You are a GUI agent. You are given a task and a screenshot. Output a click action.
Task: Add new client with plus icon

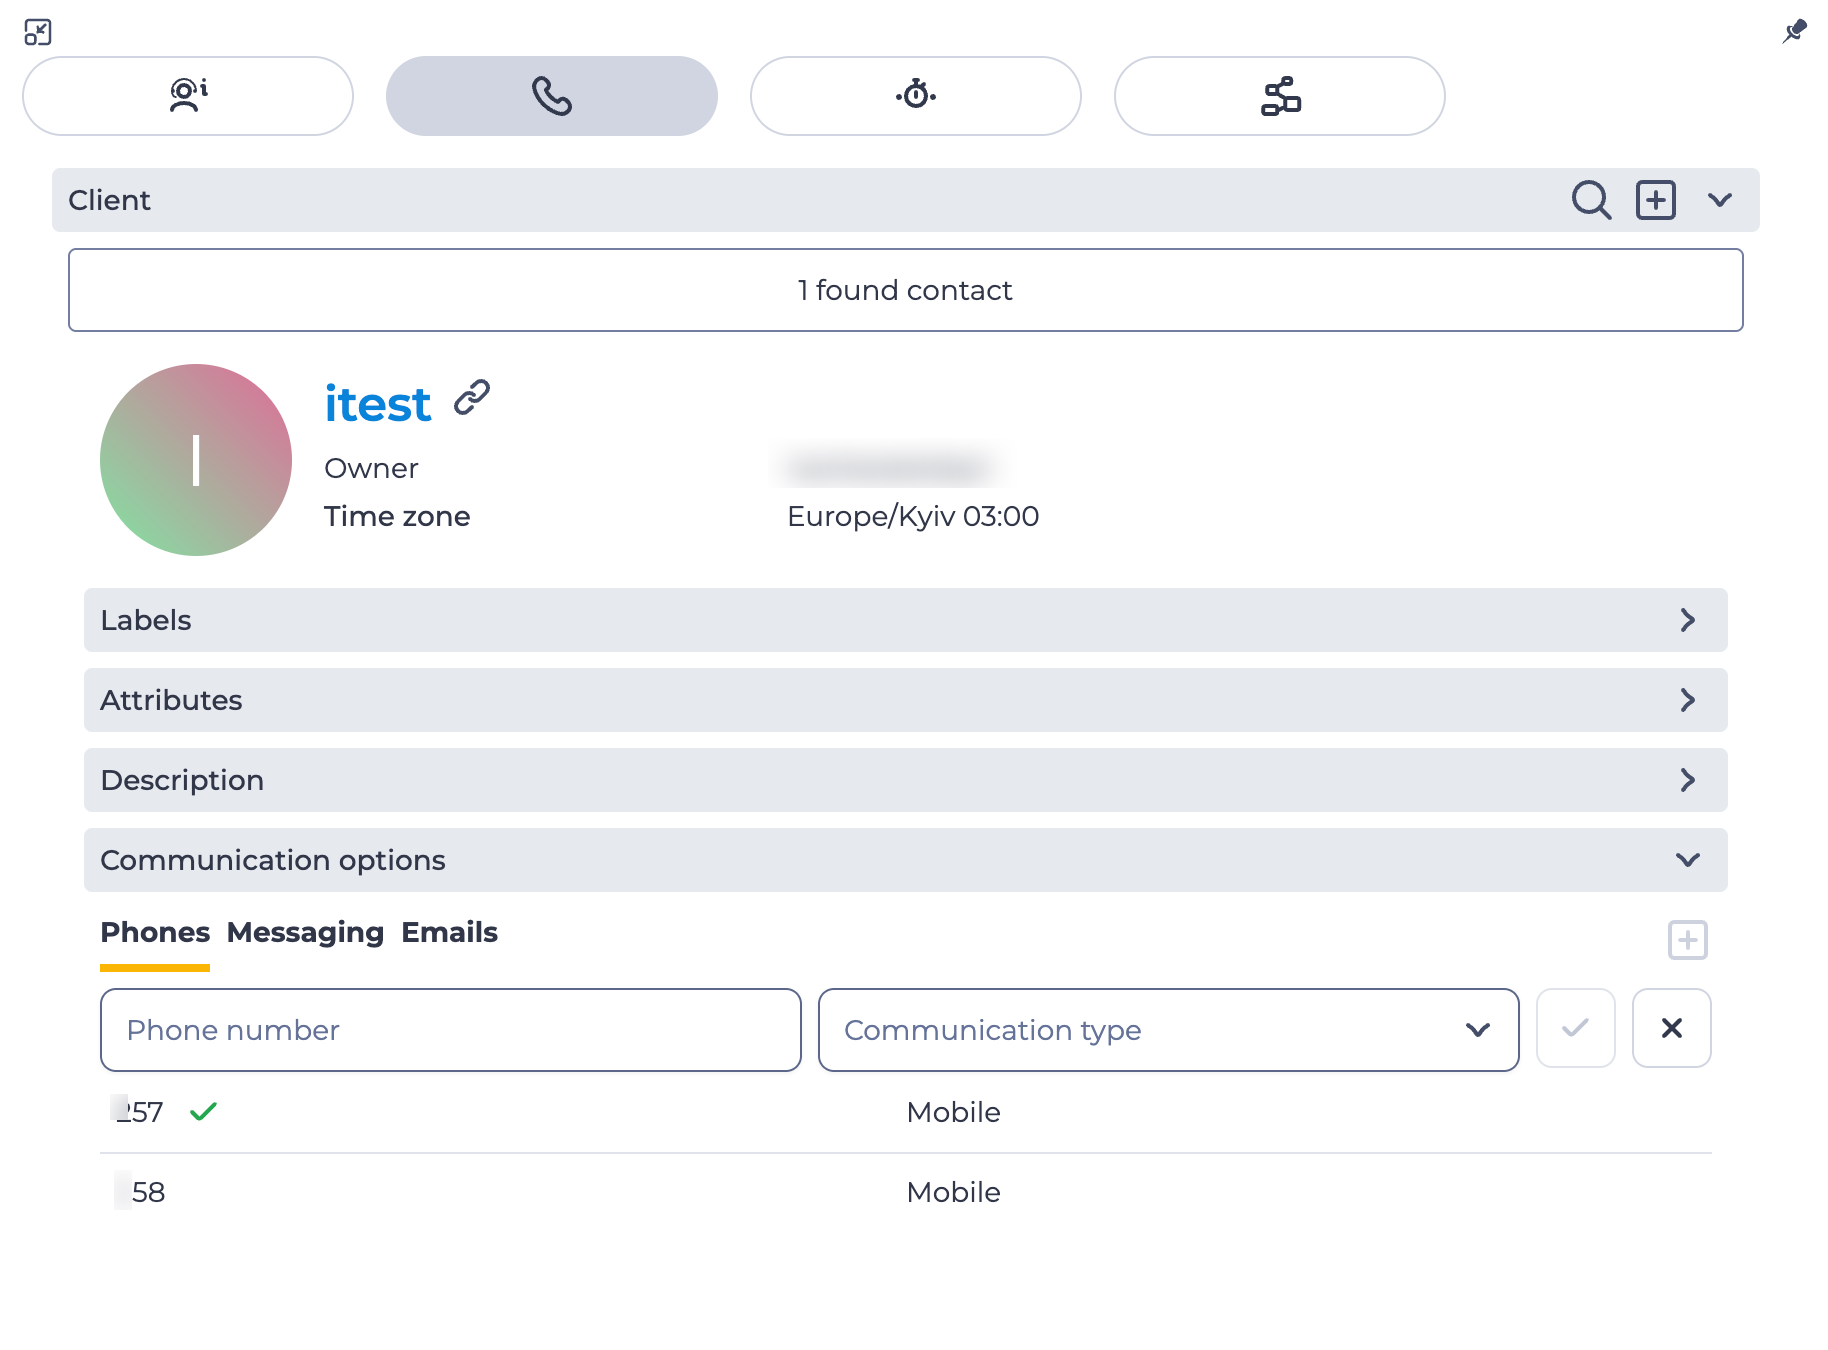(x=1656, y=200)
